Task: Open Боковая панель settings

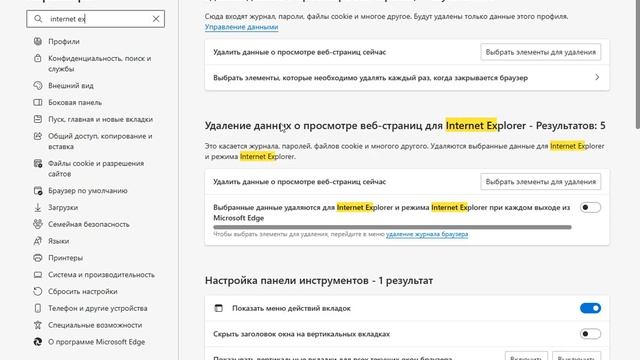Action: tap(75, 102)
